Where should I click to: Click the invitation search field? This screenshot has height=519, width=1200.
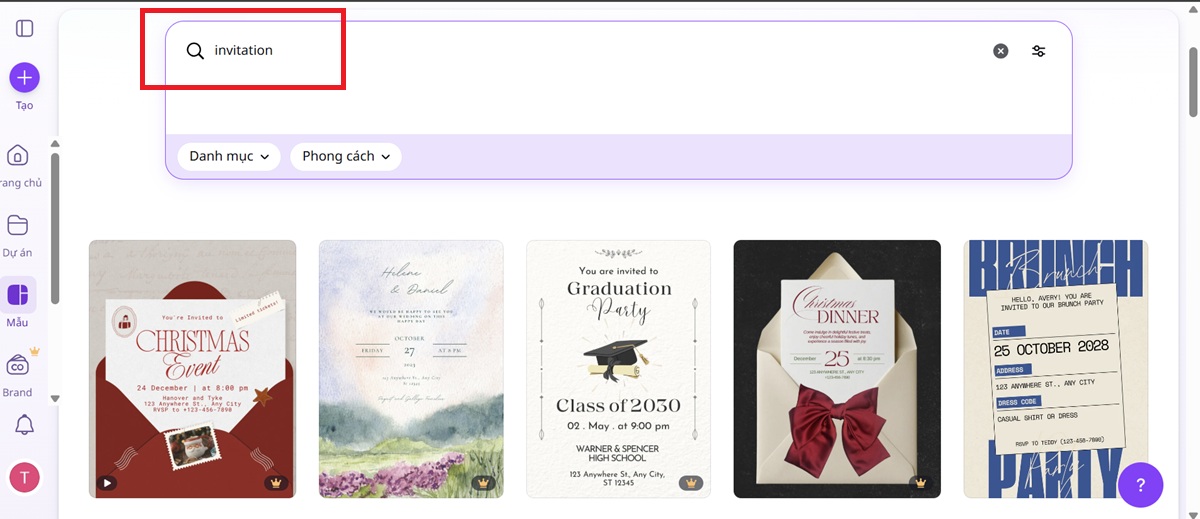pos(590,51)
